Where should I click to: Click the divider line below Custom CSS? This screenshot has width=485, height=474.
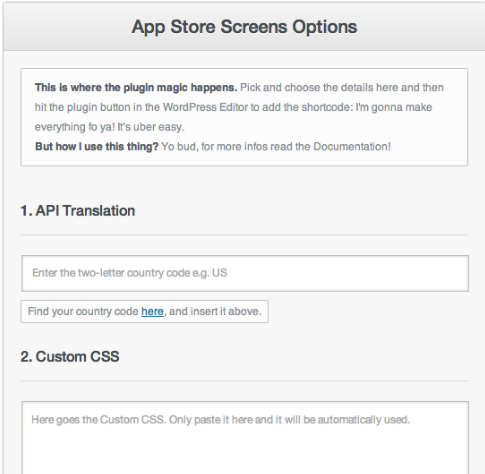tap(244, 380)
